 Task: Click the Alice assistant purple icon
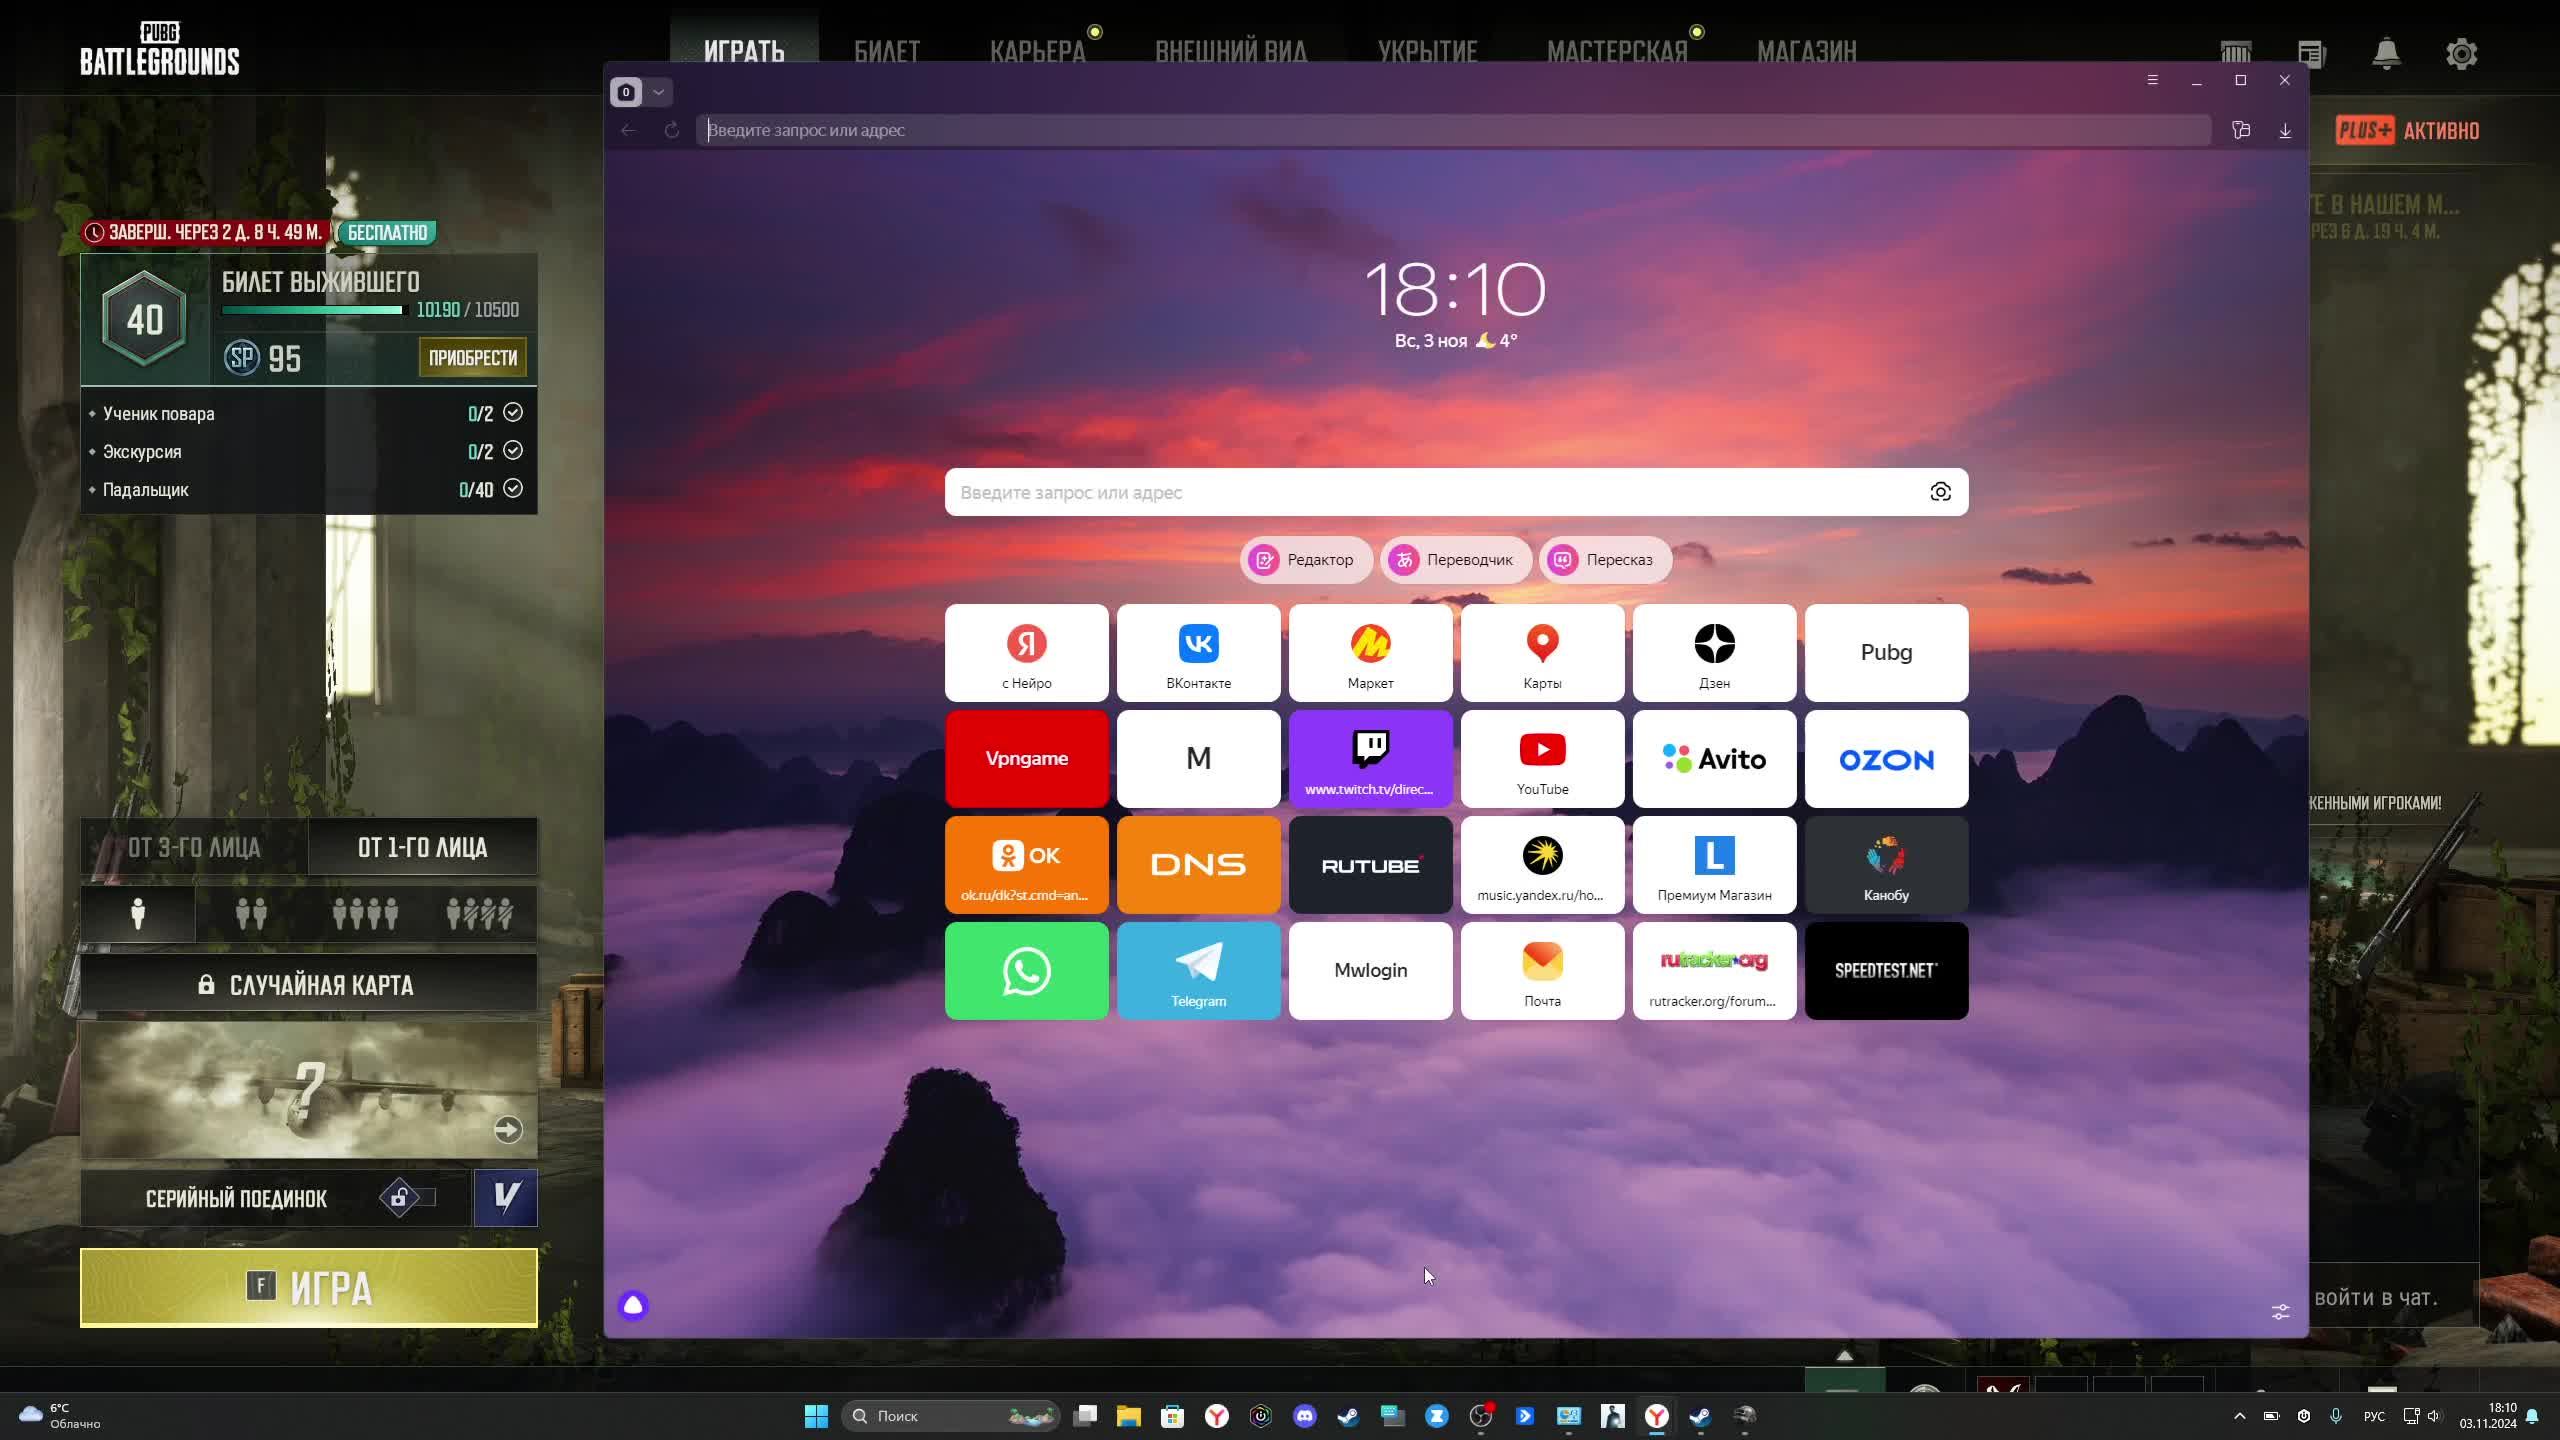[633, 1305]
